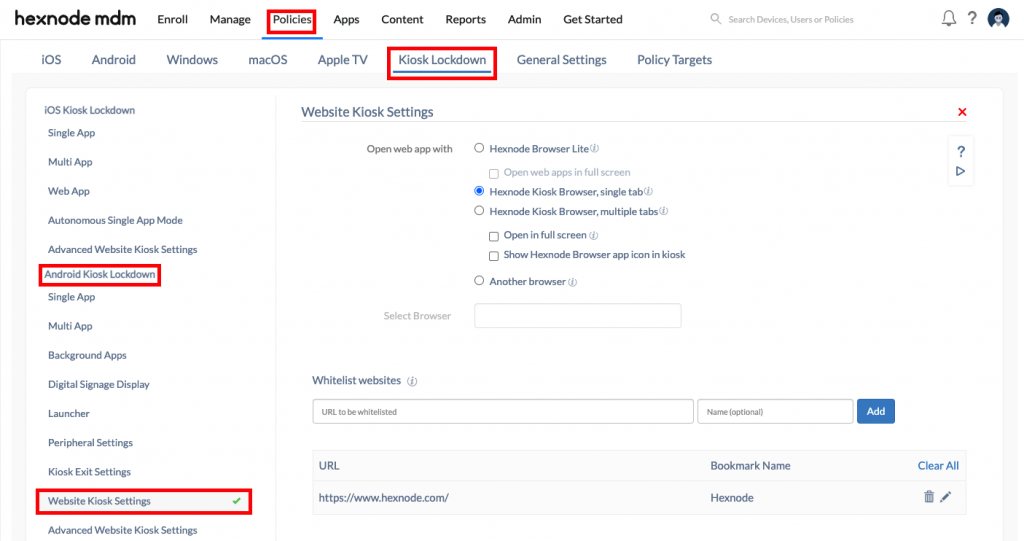Switch to the General Settings tab

(x=562, y=59)
